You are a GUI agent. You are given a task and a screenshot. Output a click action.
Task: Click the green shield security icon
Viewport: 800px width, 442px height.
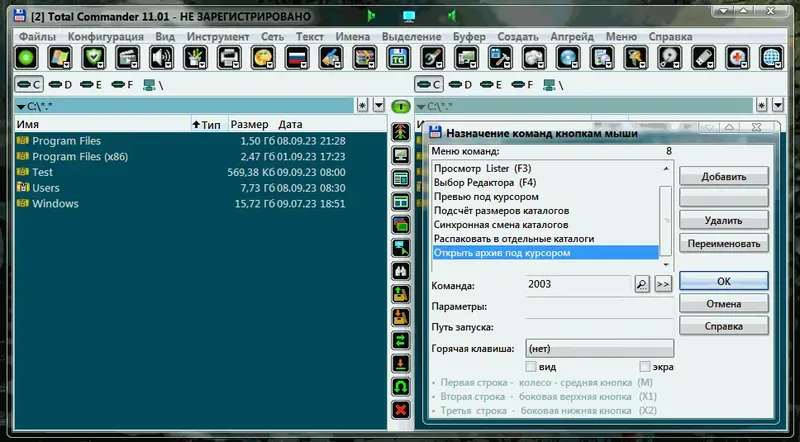[x=93, y=58]
